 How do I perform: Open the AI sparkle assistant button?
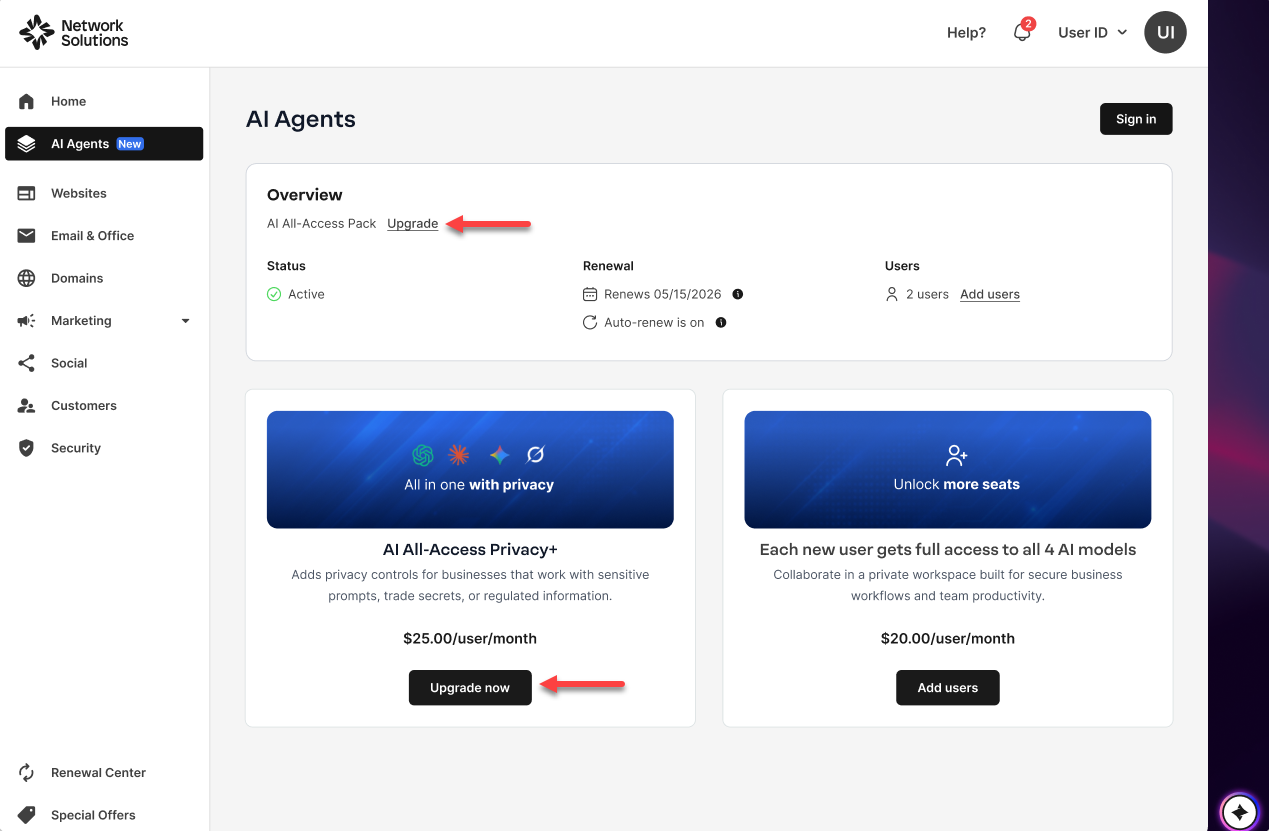click(1239, 811)
